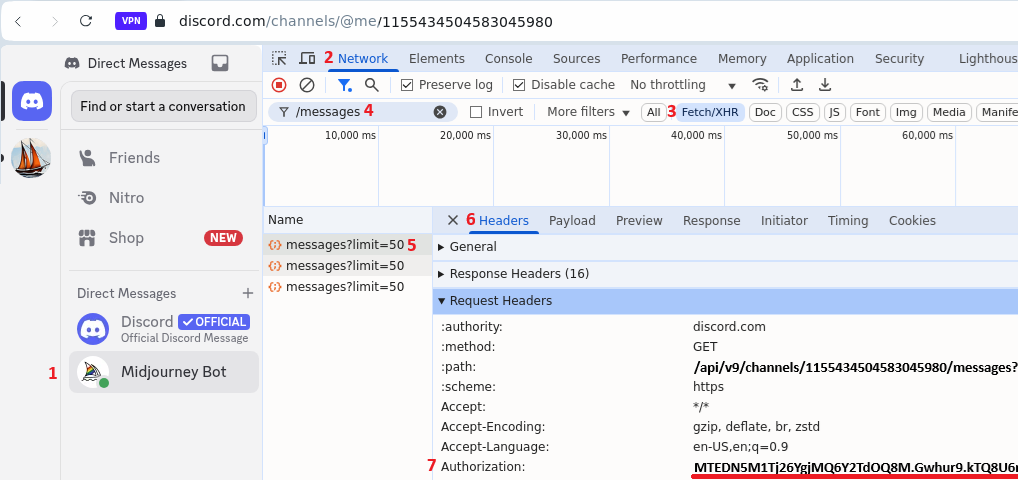This screenshot has width=1018, height=482.
Task: Open the Payload tab
Action: (x=571, y=221)
